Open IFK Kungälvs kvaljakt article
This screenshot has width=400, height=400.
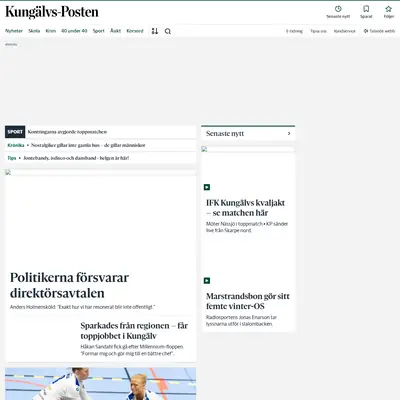pyautogui.click(x=245, y=208)
